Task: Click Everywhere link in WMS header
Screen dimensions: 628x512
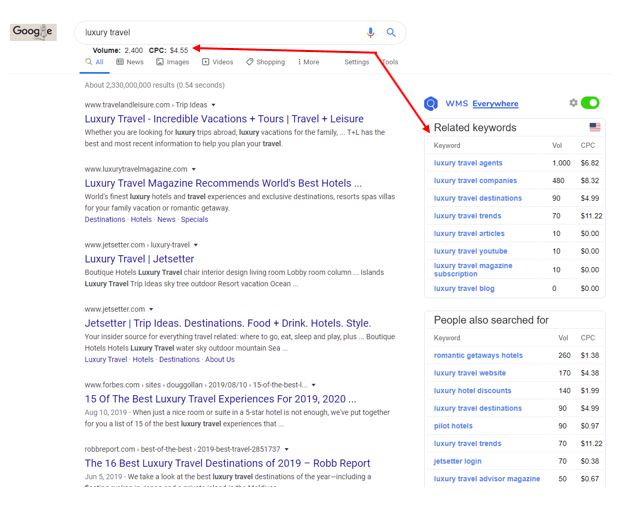Action: pos(495,104)
